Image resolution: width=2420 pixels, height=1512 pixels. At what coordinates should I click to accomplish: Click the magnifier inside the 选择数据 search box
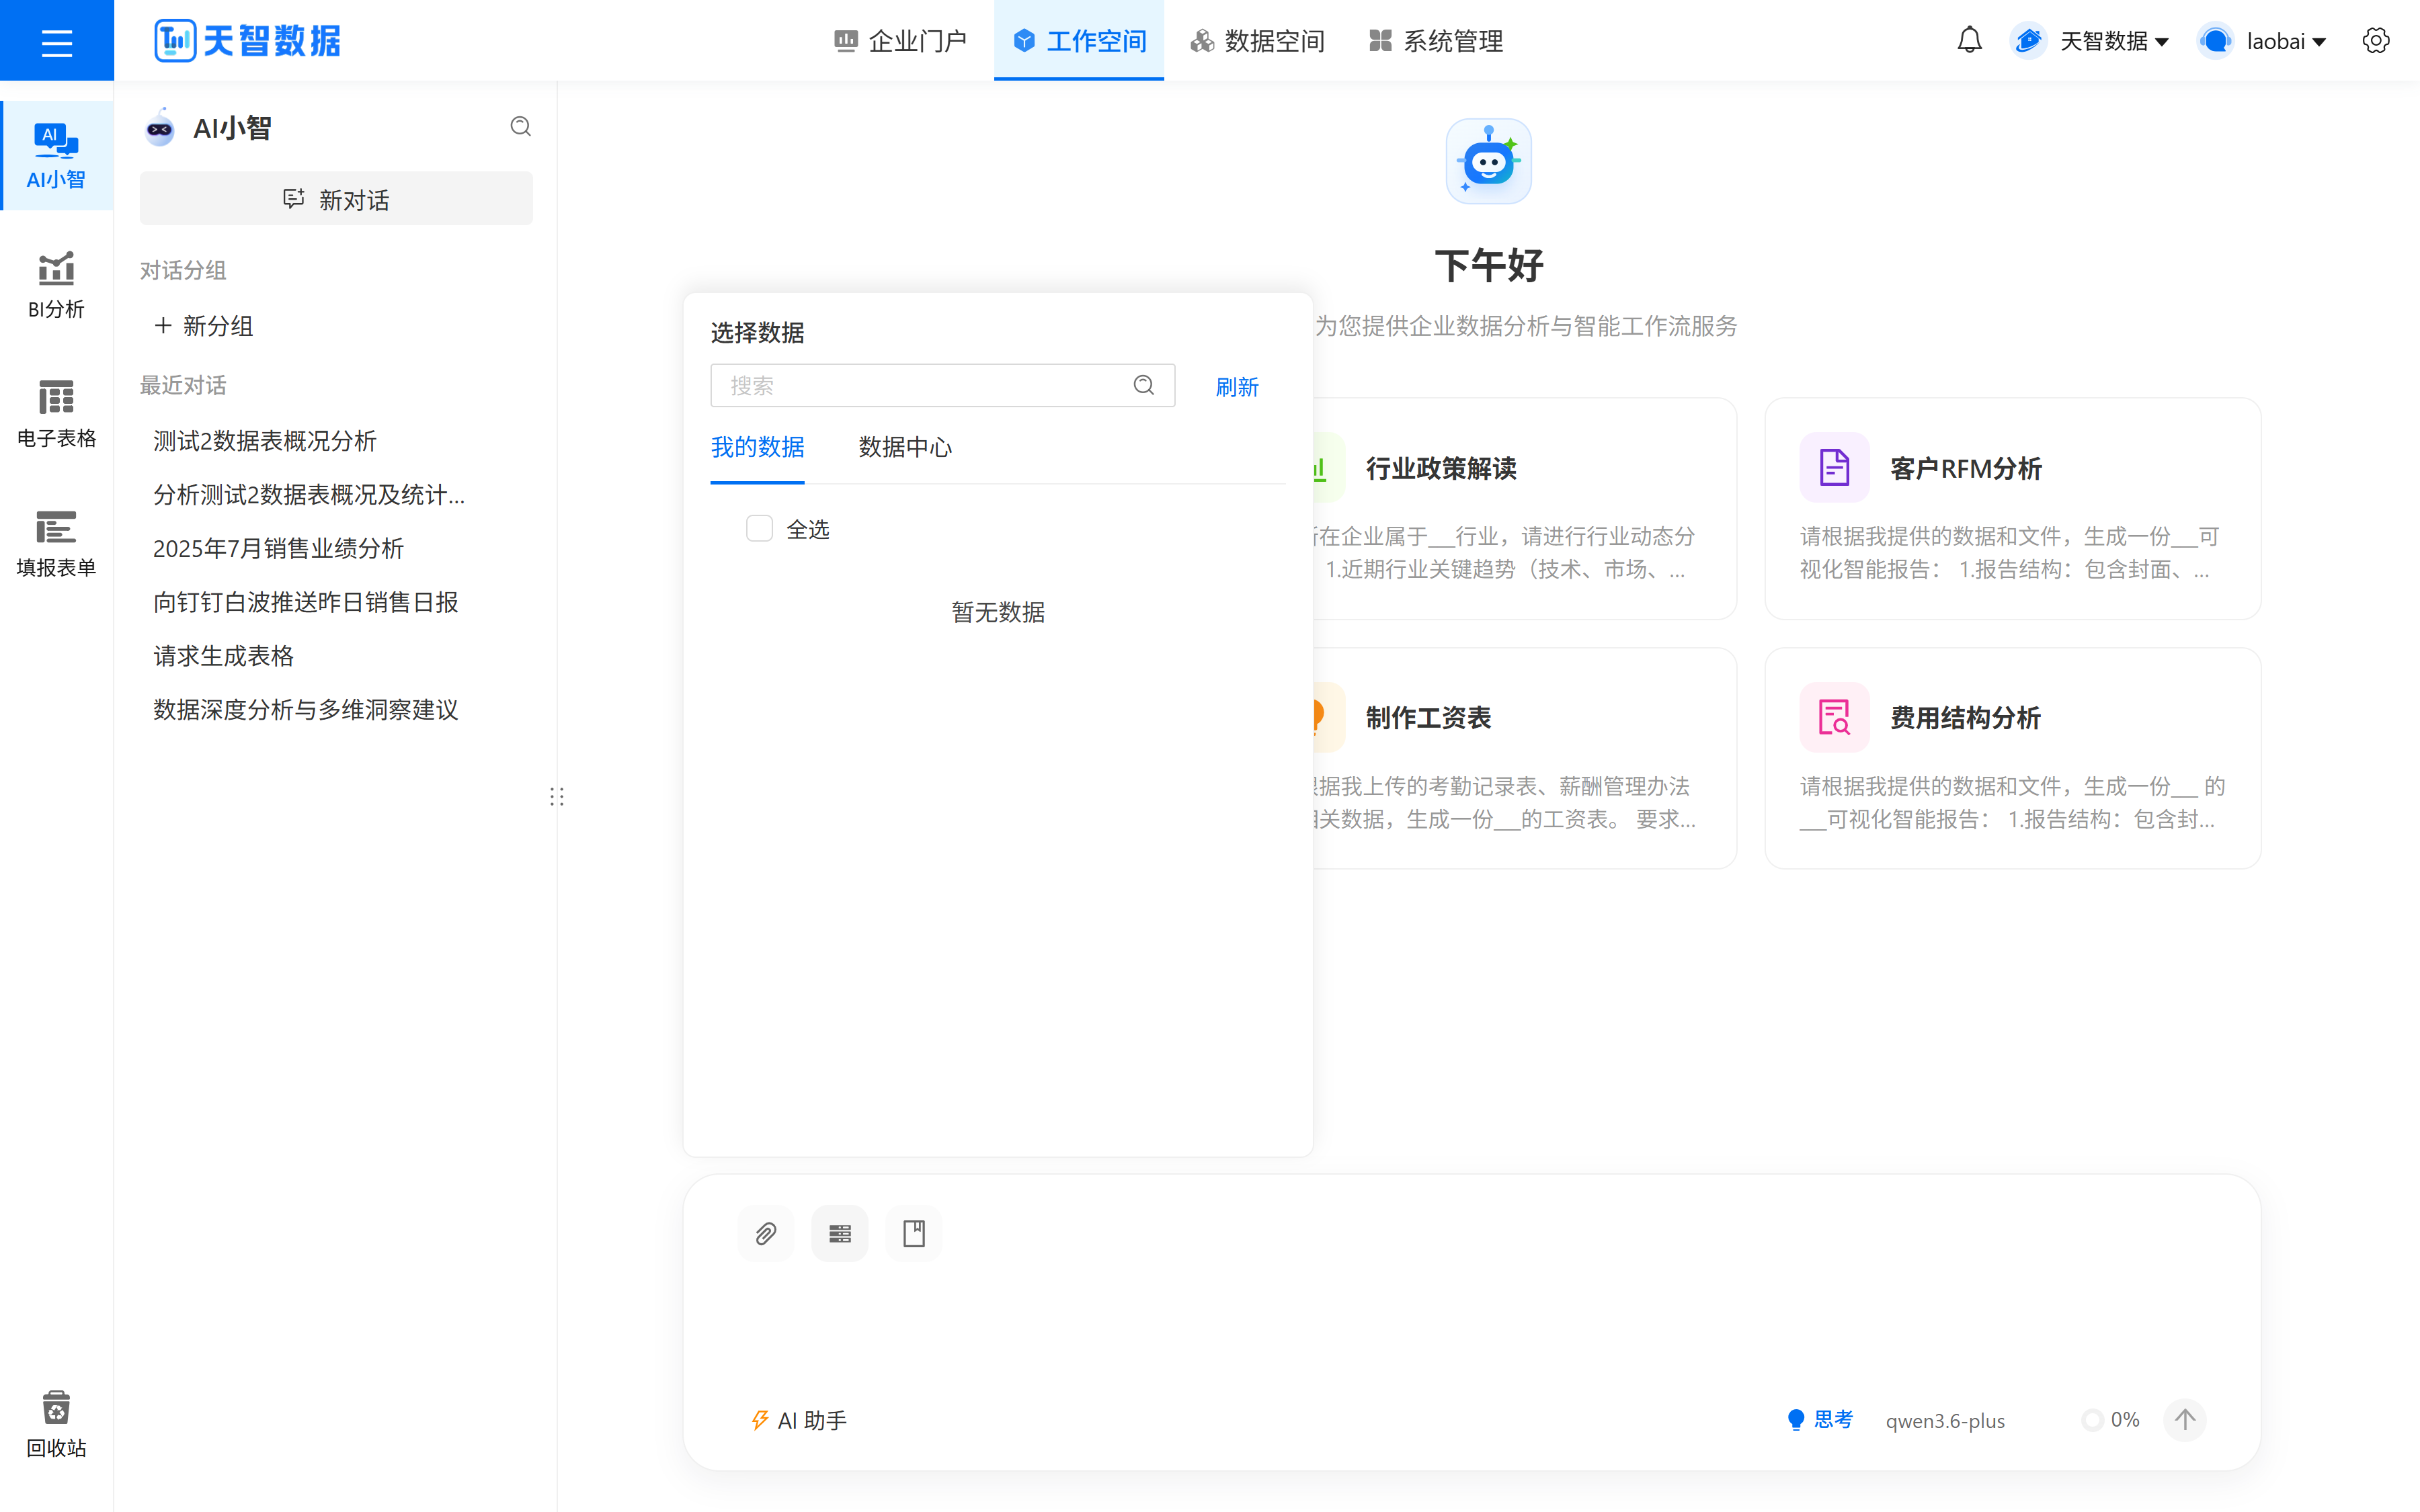click(1144, 385)
